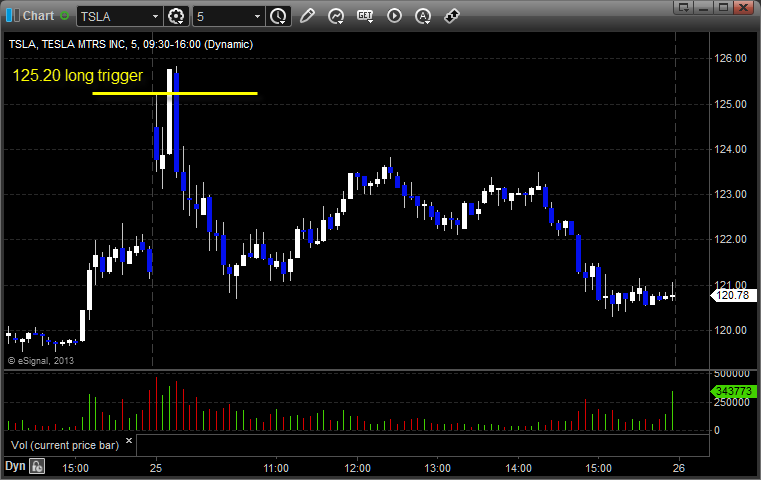Click the 500000 volume axis label
The width and height of the screenshot is (761, 480).
(x=731, y=374)
